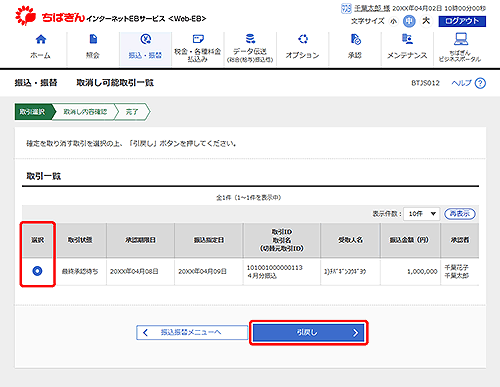Screen dimensions: 500x387
Task: Click the 再表示 button
Action: point(460,214)
